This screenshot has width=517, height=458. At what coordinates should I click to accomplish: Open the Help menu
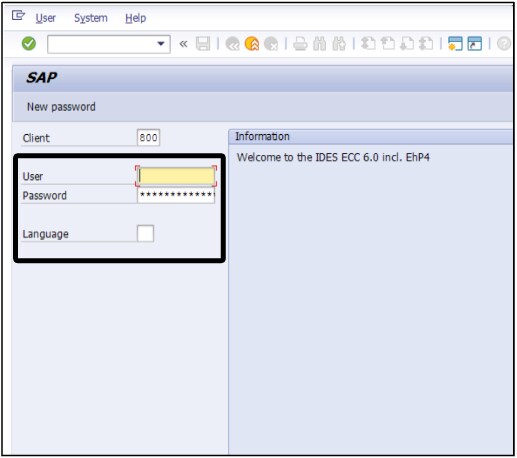click(136, 18)
